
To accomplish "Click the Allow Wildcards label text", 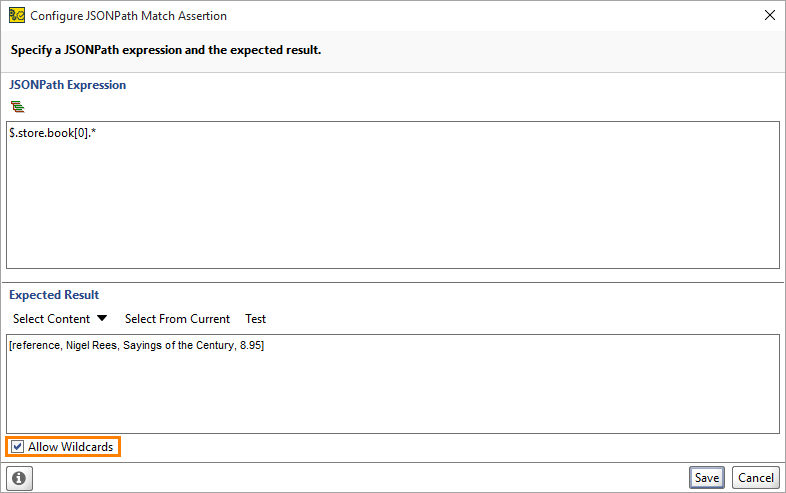I will [x=71, y=447].
